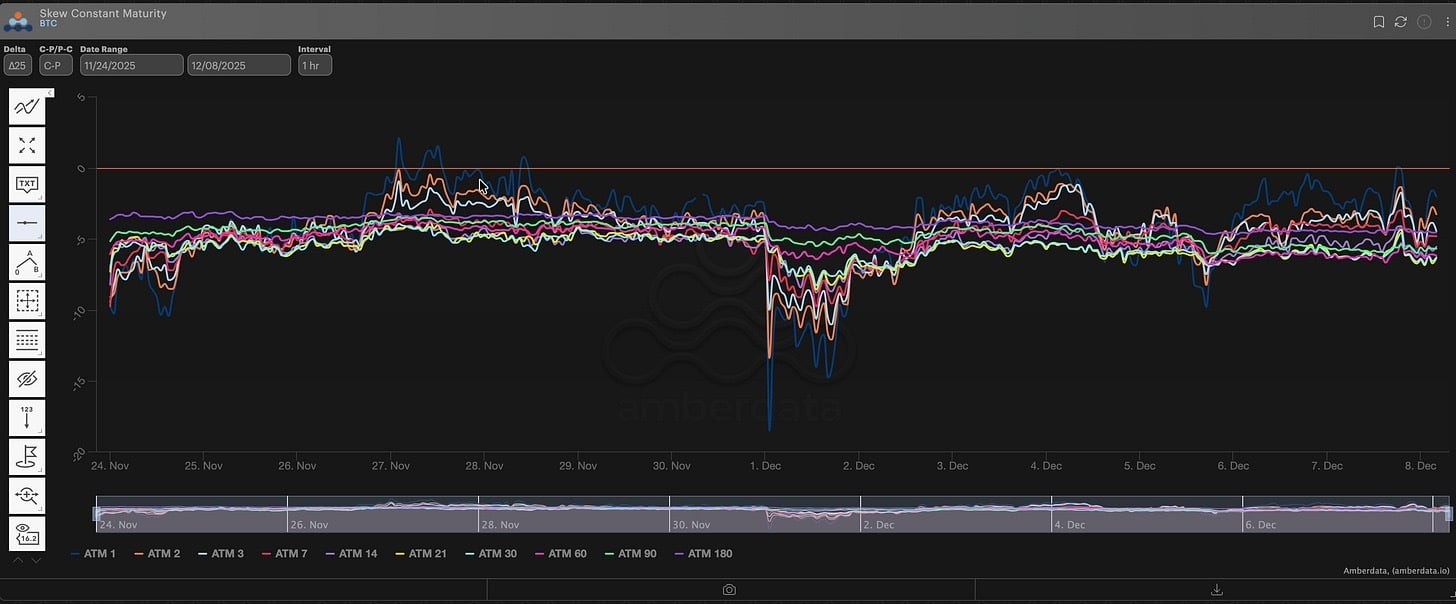Click the info icon in the top bar
This screenshot has height=604, width=1456.
click(x=1421, y=21)
